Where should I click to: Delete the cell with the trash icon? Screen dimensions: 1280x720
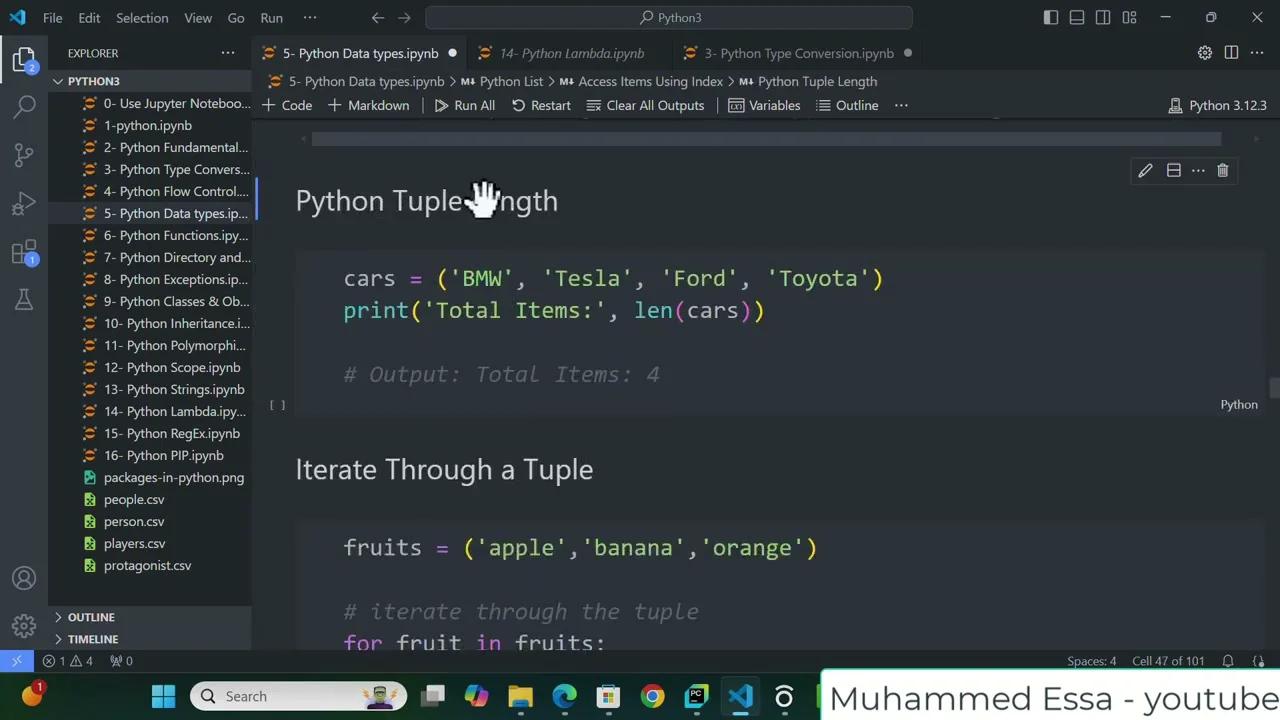pyautogui.click(x=1222, y=170)
